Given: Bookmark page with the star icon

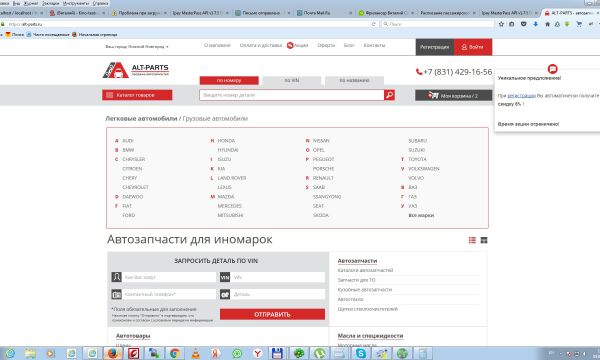Looking at the screenshot, I should pos(501,24).
